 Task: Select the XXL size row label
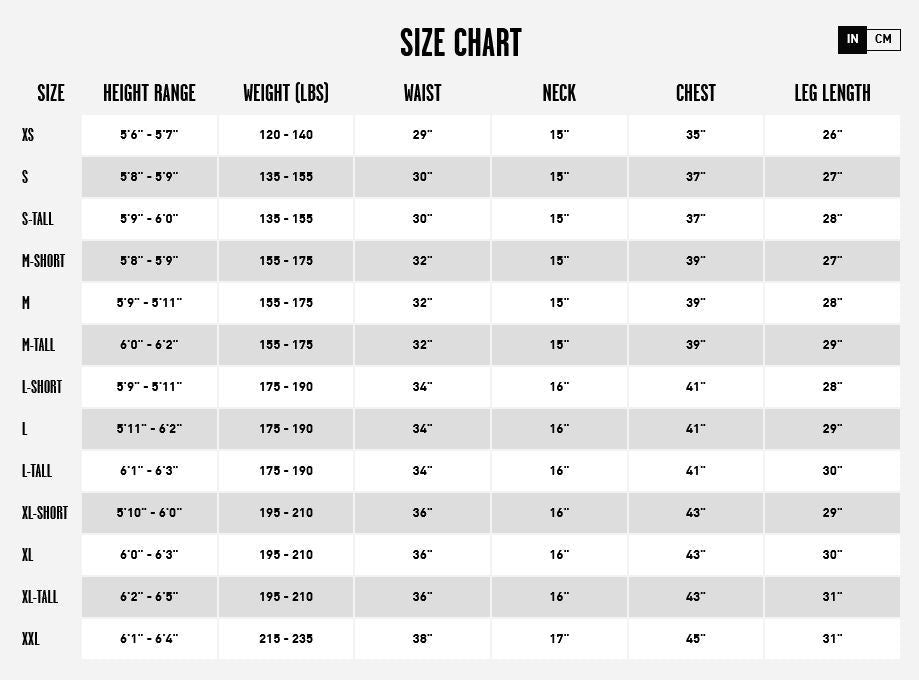click(x=31, y=639)
